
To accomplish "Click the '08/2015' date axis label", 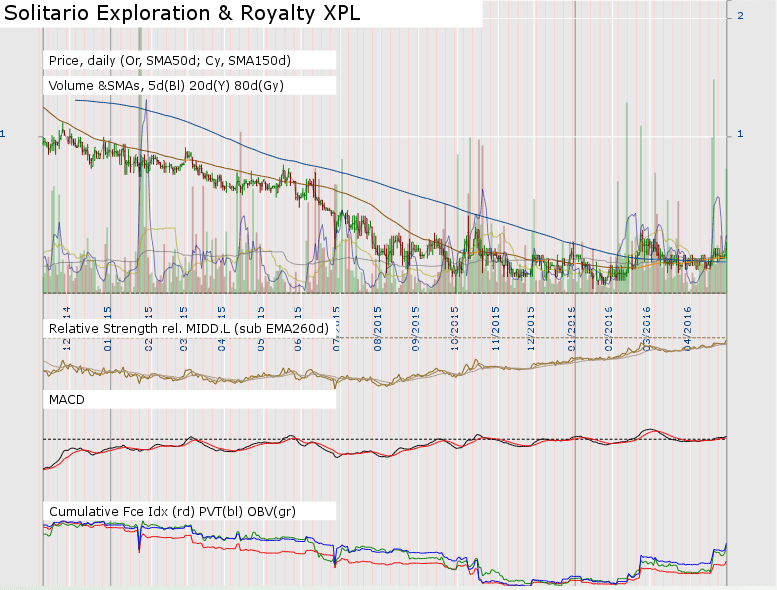I will [378, 329].
